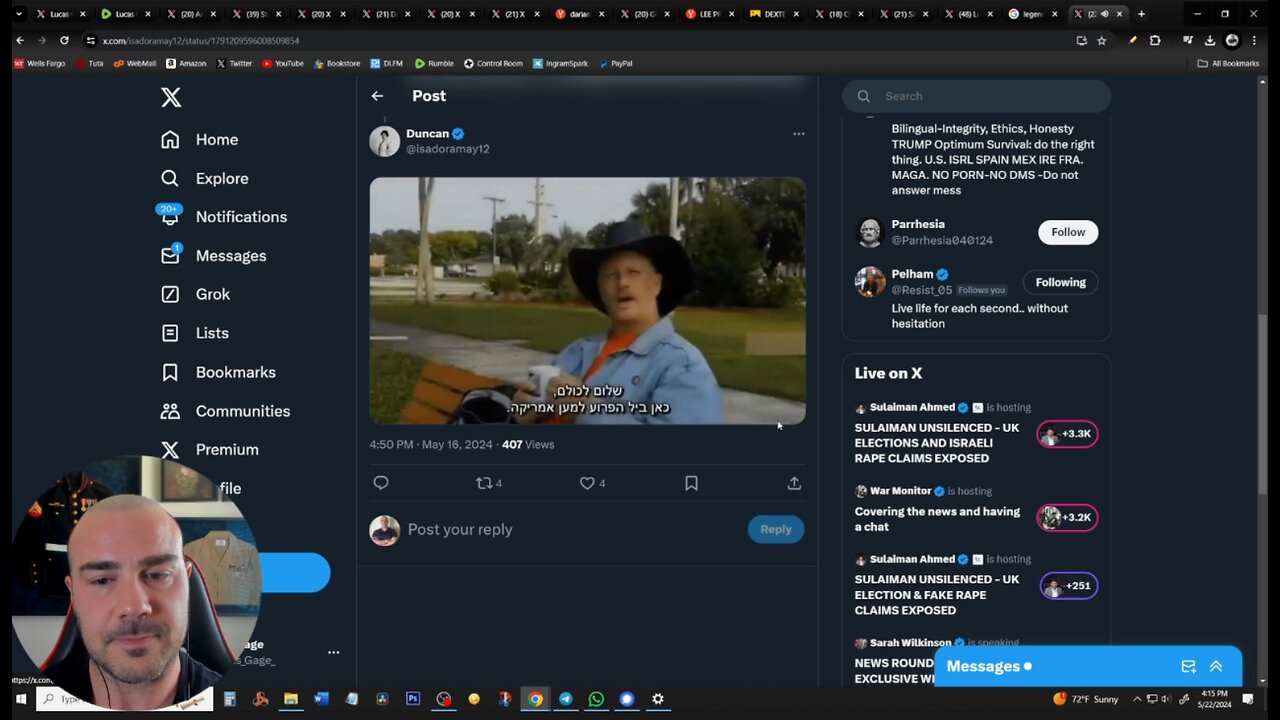This screenshot has width=1280, height=720.
Task: Open Wells Fargo bookmark
Action: tap(40, 63)
